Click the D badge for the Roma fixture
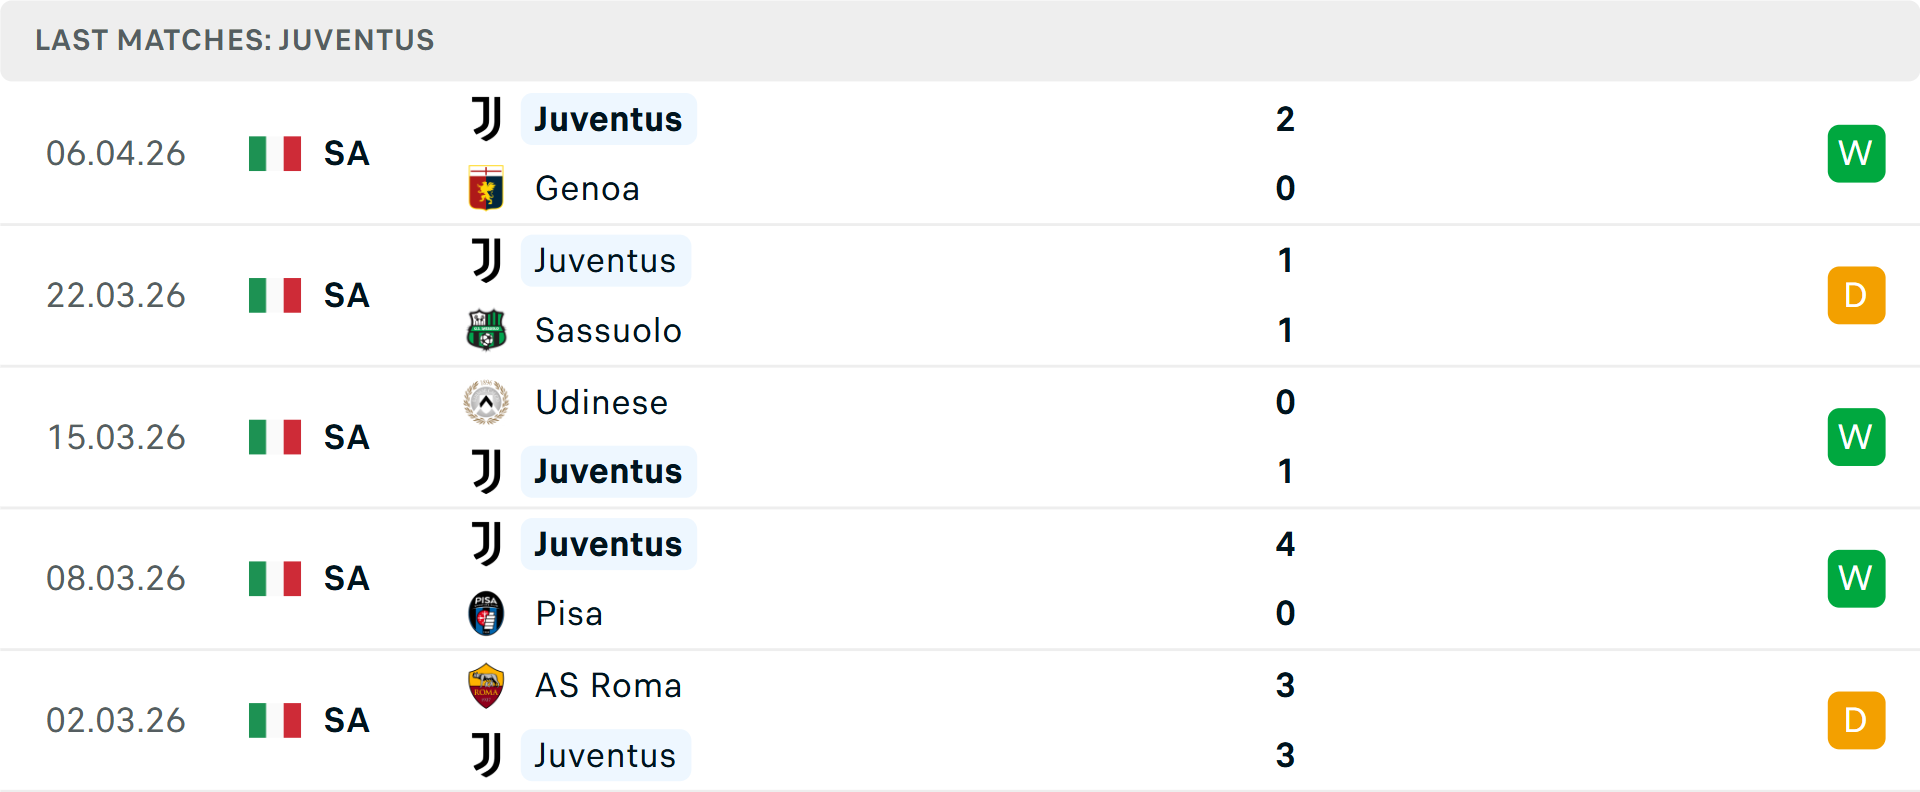1920x792 pixels. coord(1856,719)
